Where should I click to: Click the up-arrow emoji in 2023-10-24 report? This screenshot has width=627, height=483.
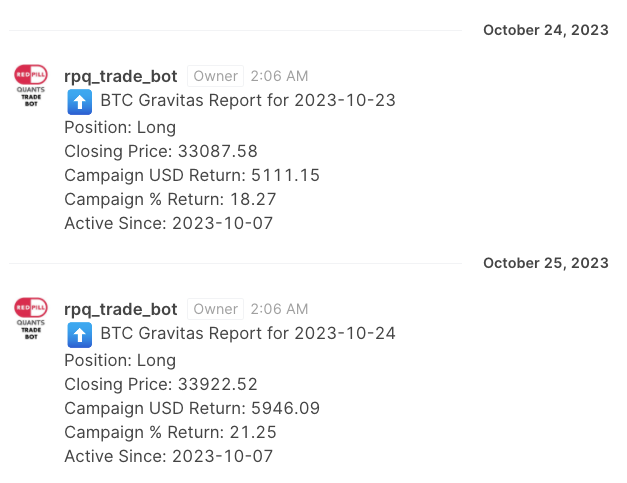[x=80, y=334]
